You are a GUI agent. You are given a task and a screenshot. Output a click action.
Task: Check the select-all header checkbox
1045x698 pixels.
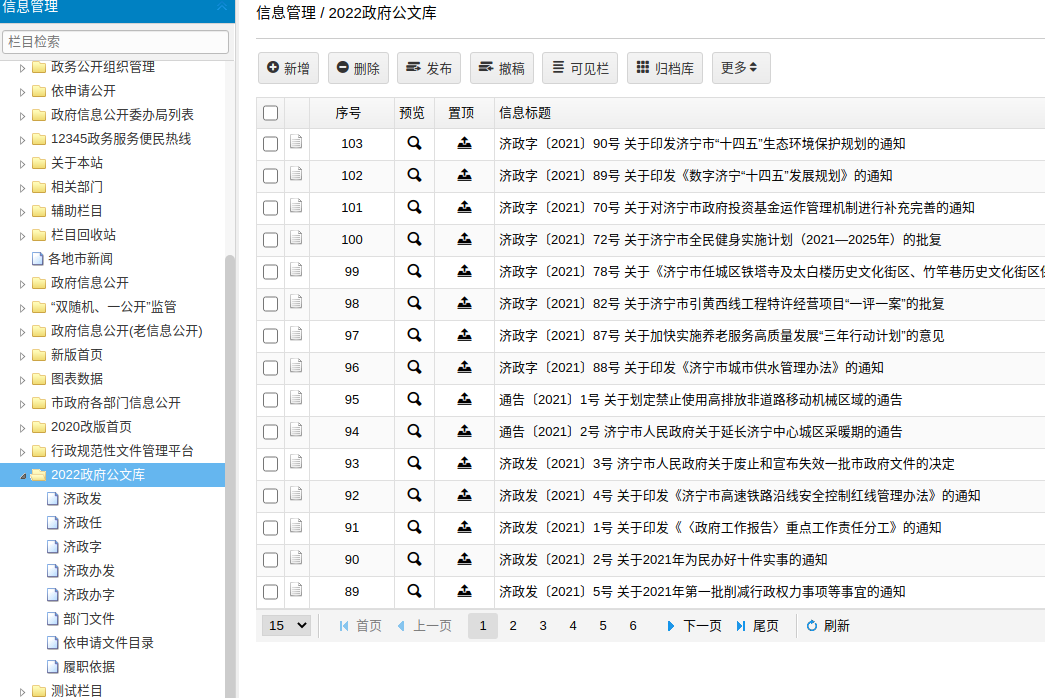271,113
